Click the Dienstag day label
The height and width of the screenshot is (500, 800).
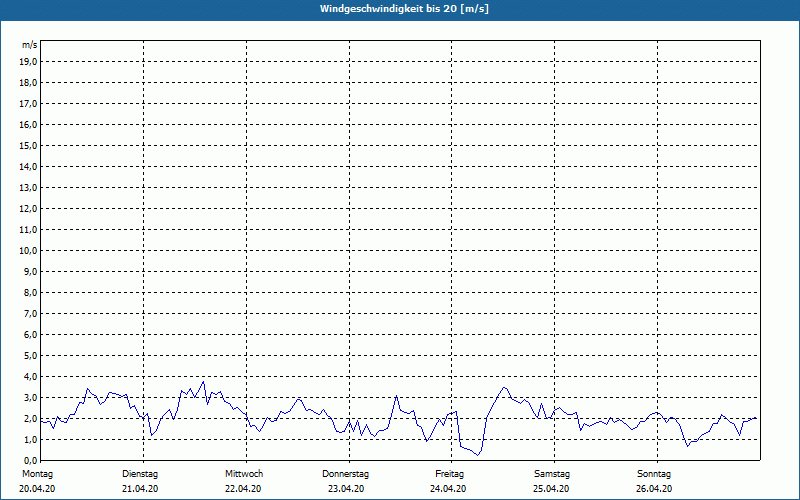pyautogui.click(x=140, y=474)
